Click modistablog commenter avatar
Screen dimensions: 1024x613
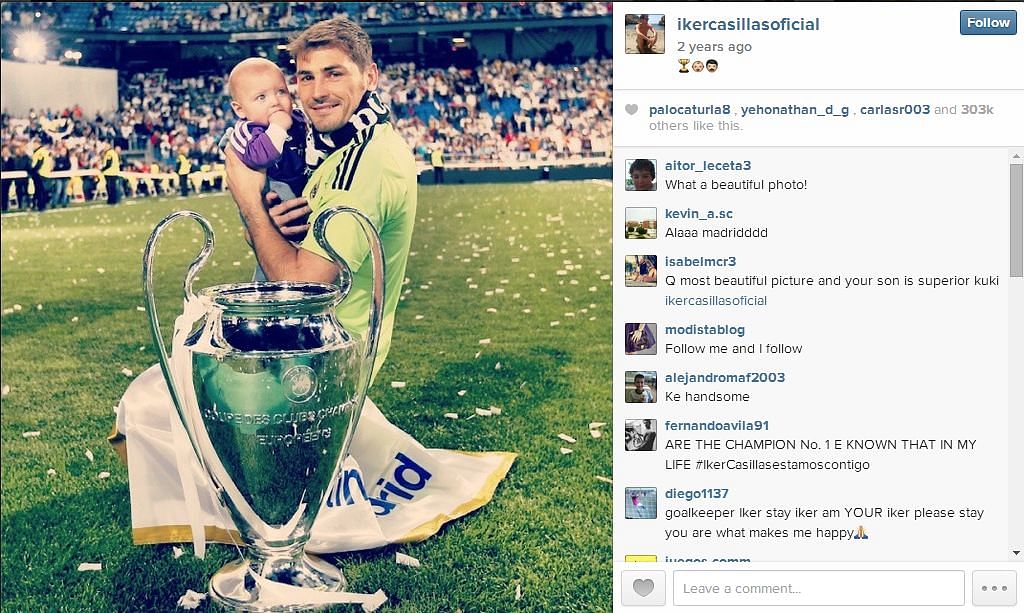tap(641, 339)
